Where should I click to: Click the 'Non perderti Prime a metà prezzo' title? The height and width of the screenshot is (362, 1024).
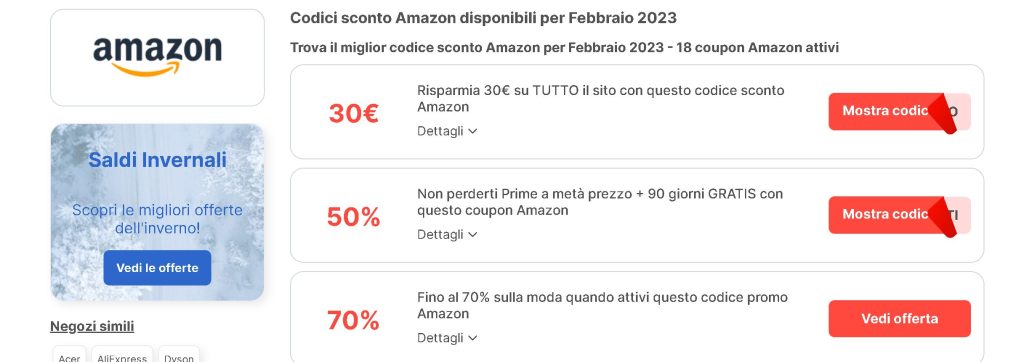point(600,202)
